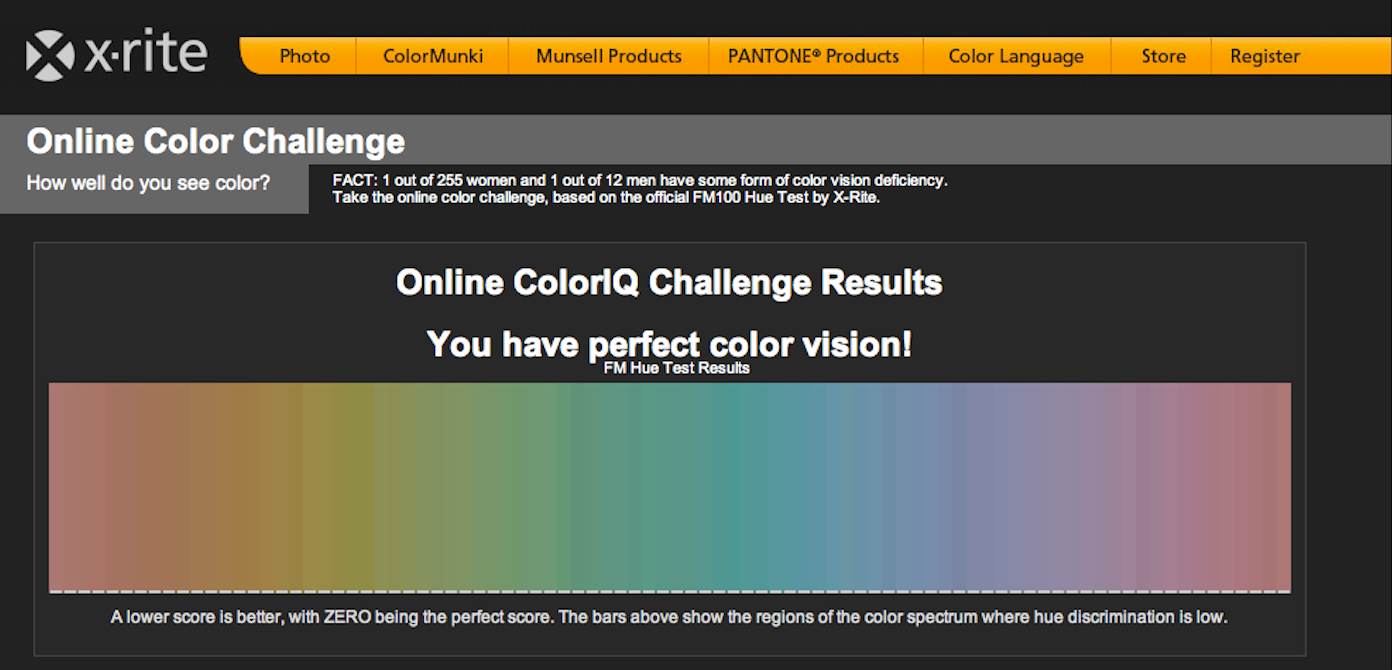The image size is (1392, 670).
Task: Open the PANTONE Products menu
Action: tap(814, 56)
